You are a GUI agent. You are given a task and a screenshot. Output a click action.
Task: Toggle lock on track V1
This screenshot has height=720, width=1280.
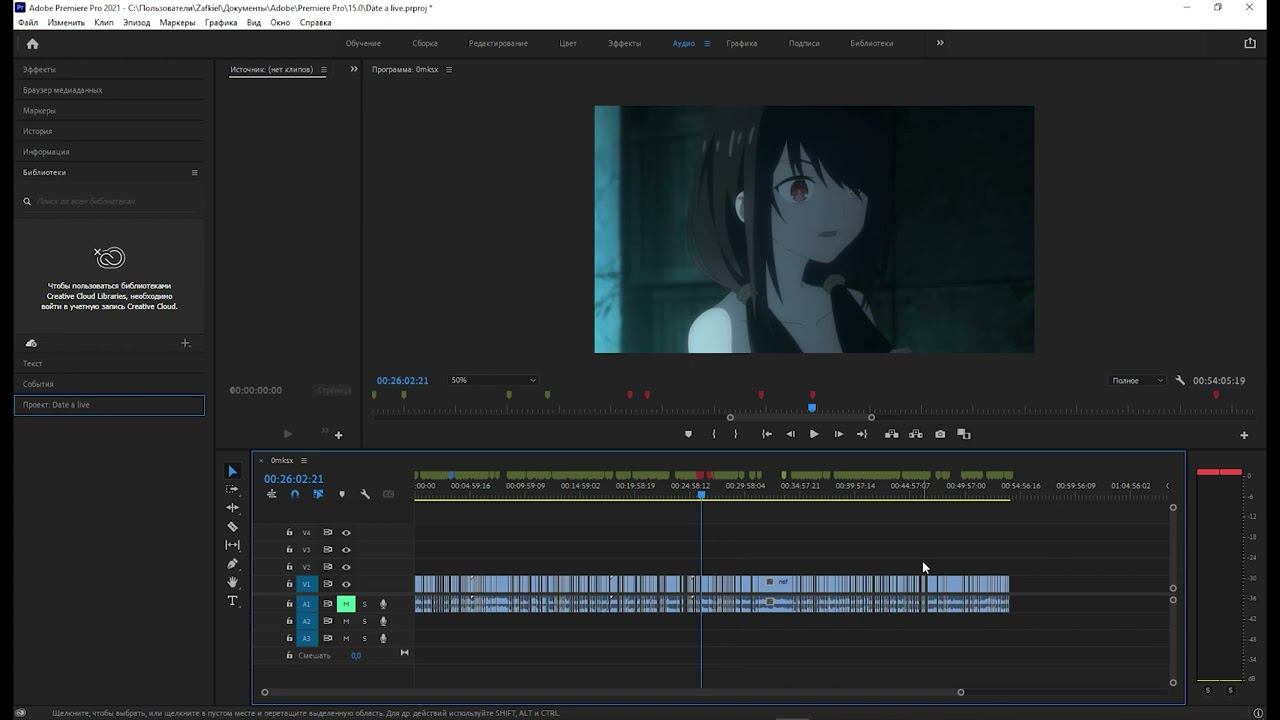click(x=290, y=584)
